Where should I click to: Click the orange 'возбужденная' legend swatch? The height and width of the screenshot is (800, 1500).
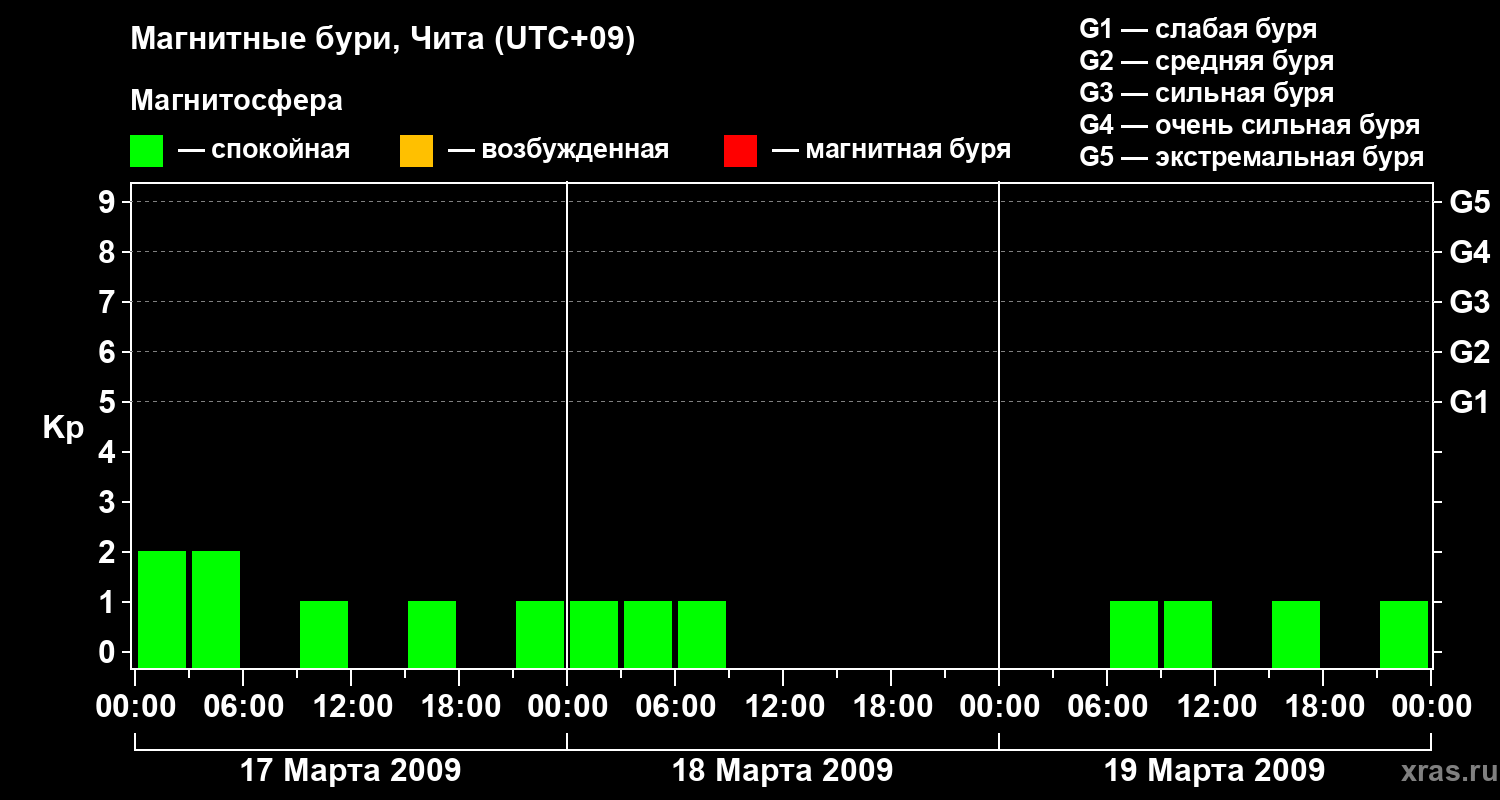(416, 151)
